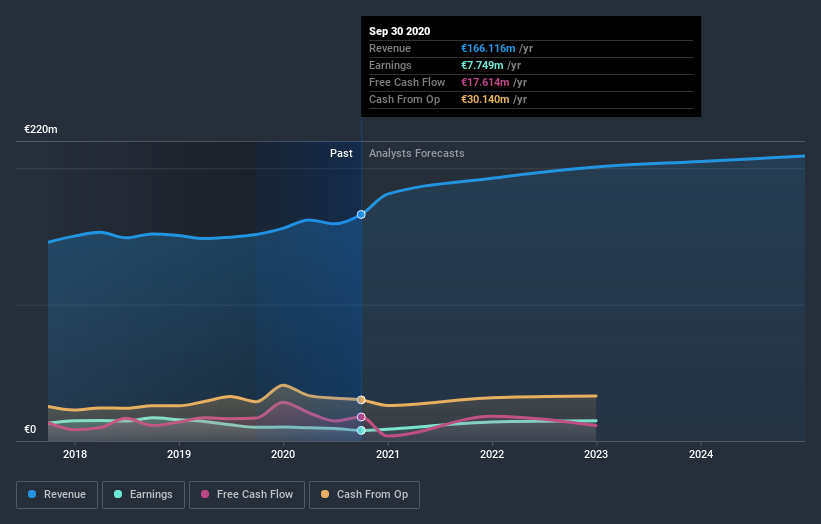Select the 2022 x-axis label

492,454
